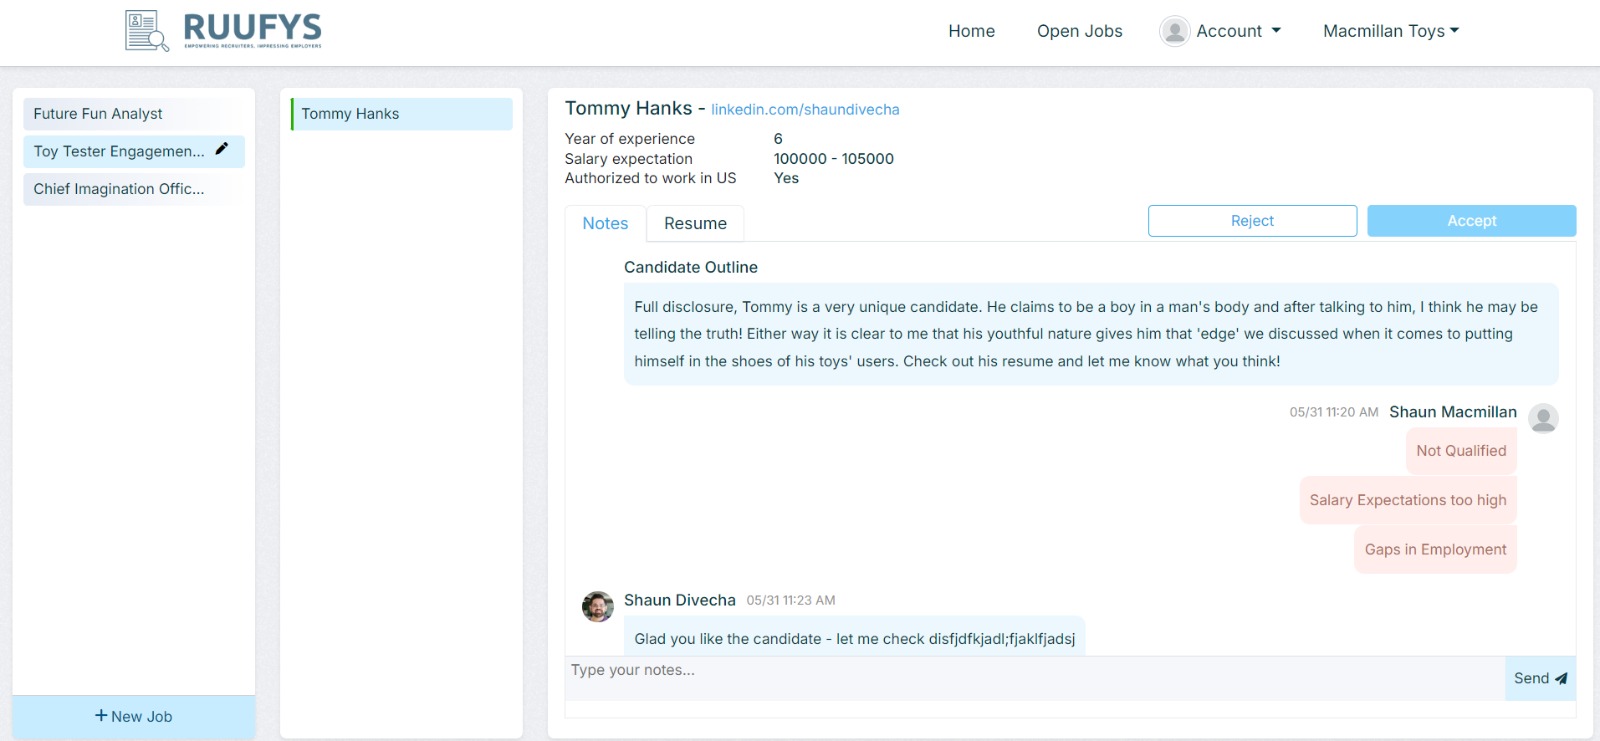The height and width of the screenshot is (741, 1600).
Task: Open the linkedin.com/shaundivecha profile link
Action: tap(805, 110)
